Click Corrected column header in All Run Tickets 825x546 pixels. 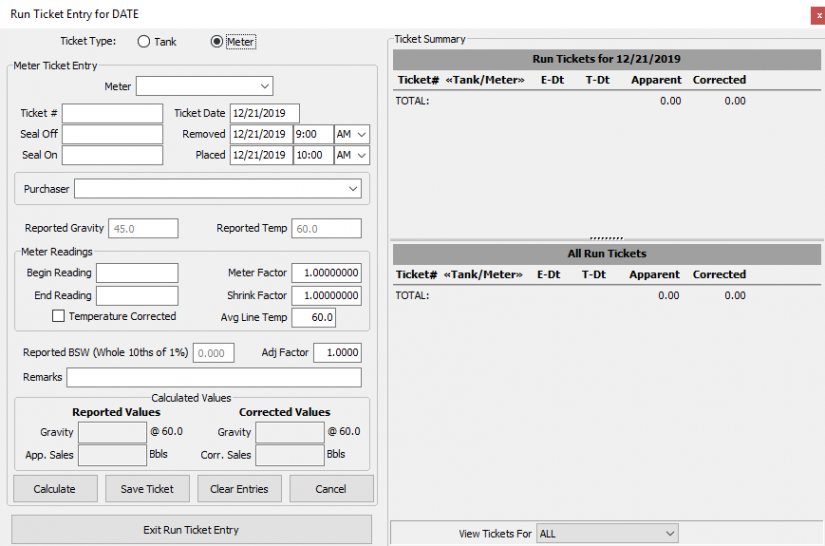[719, 275]
